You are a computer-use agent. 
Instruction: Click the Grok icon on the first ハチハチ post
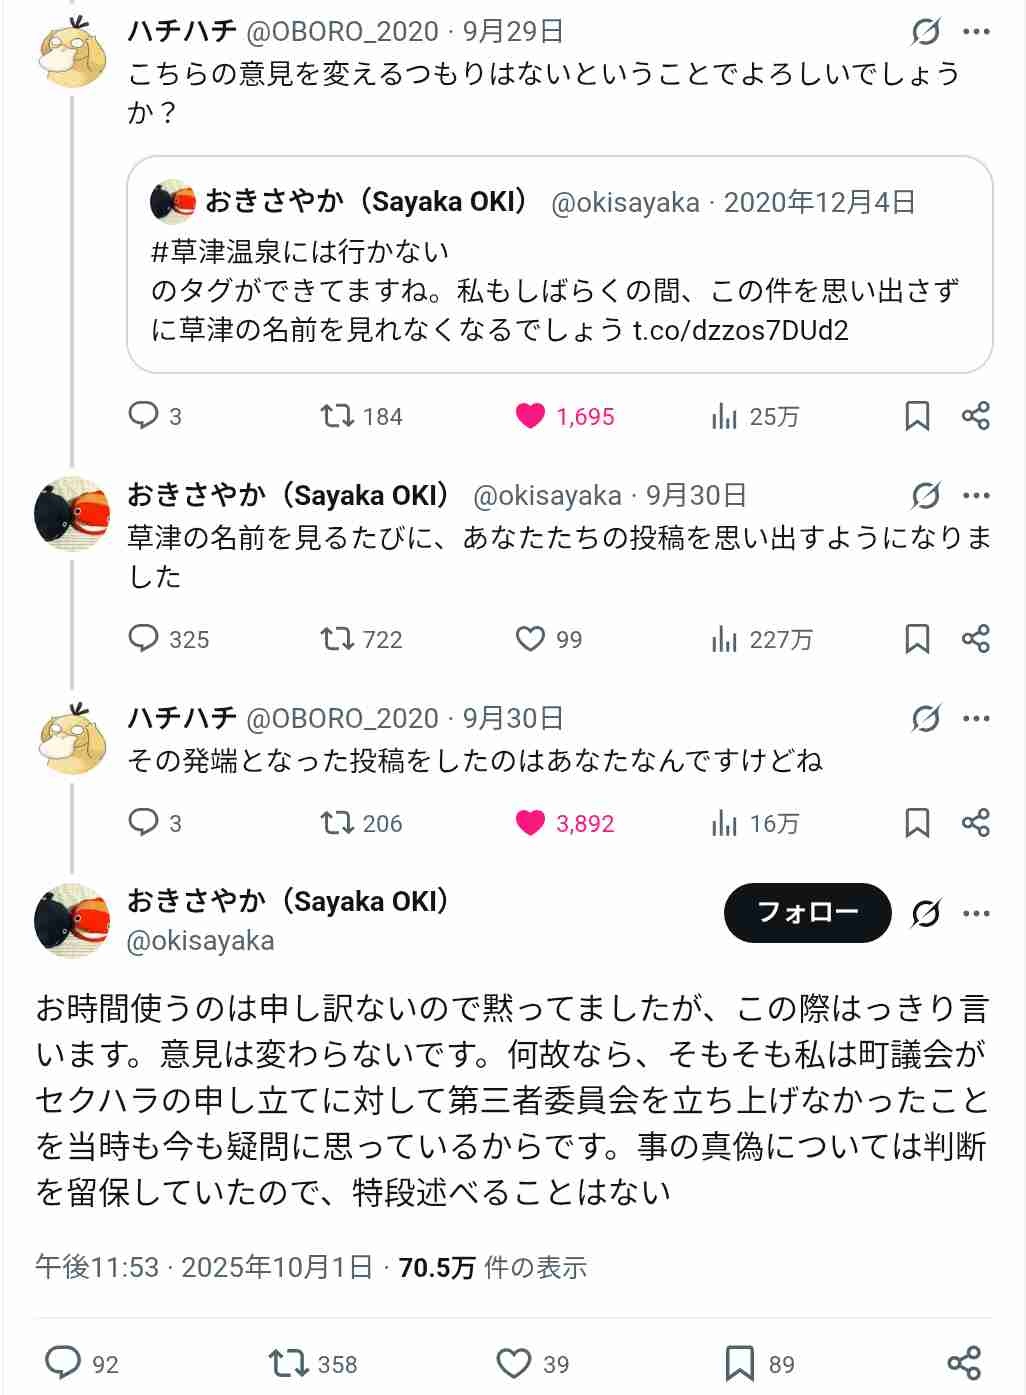pyautogui.click(x=925, y=32)
